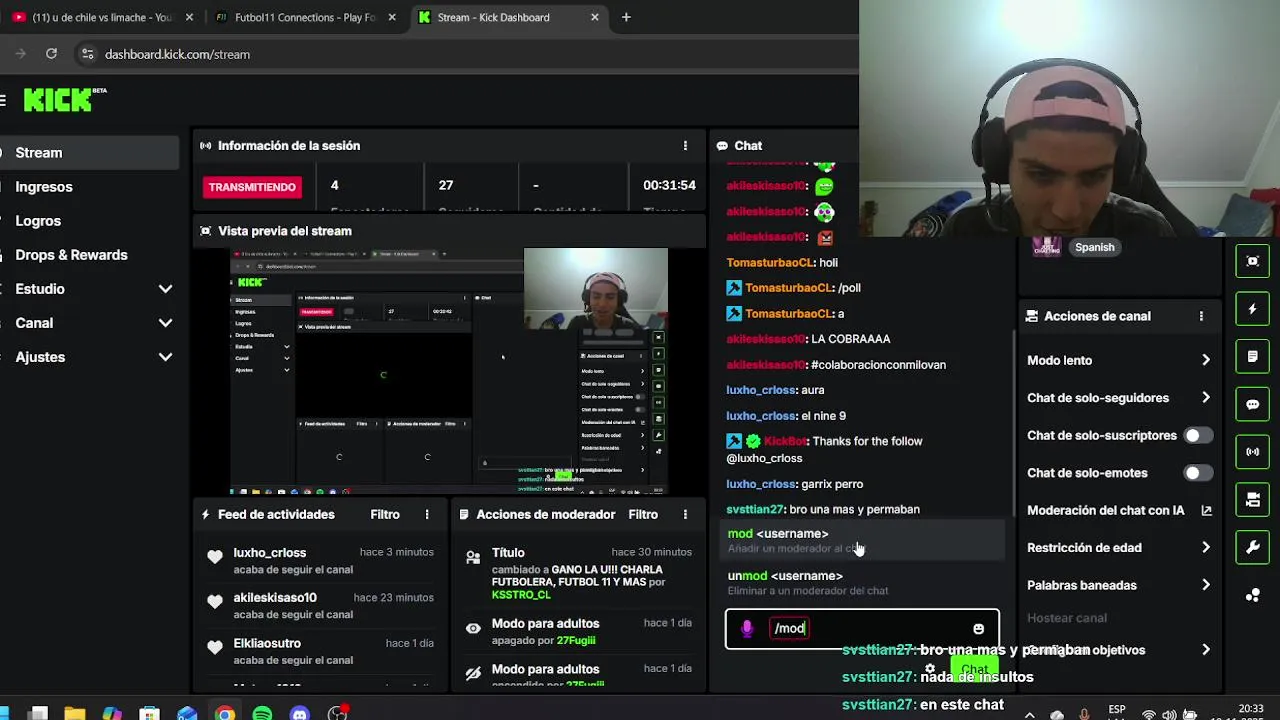Click the purple microphone icon in chat box
This screenshot has width=1280, height=720.
(747, 628)
